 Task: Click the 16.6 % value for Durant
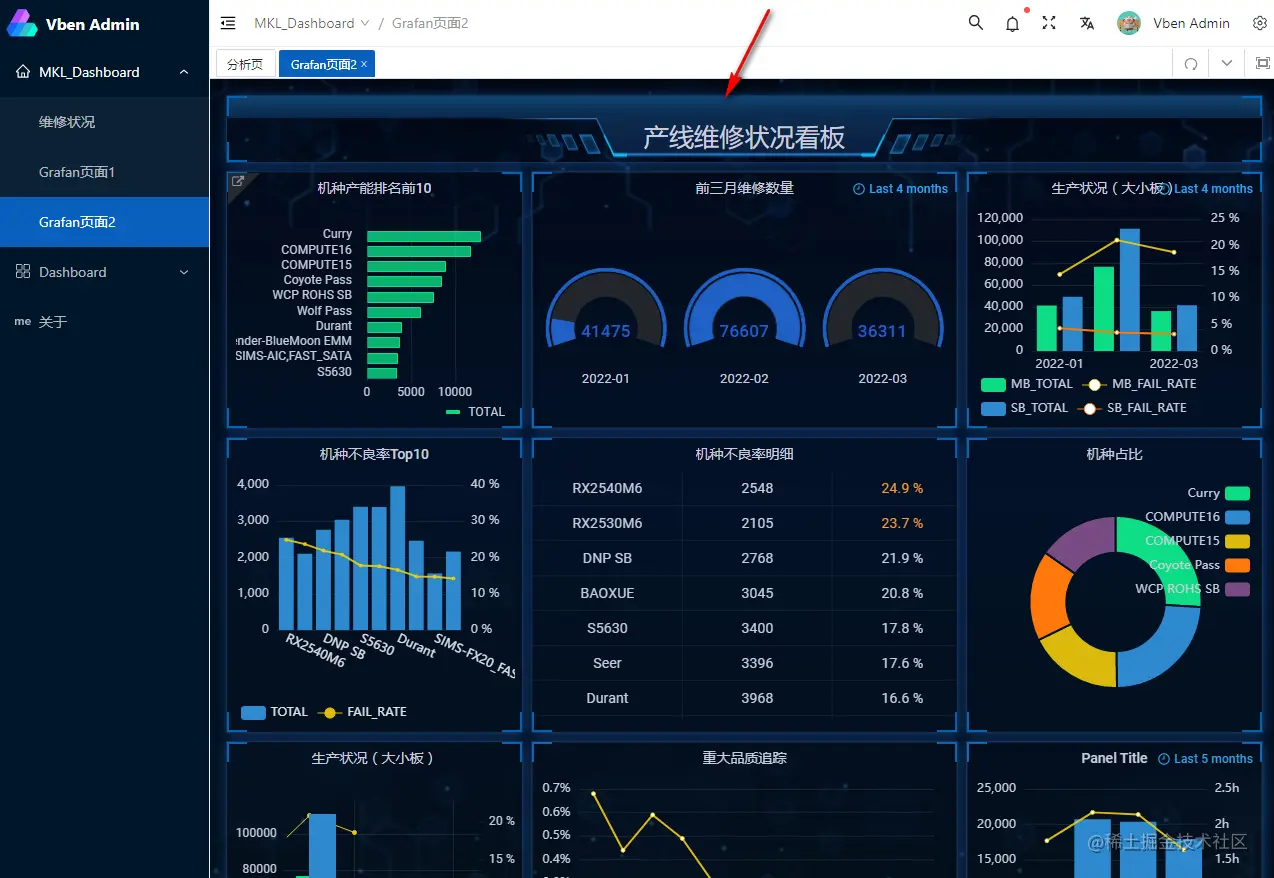click(902, 698)
